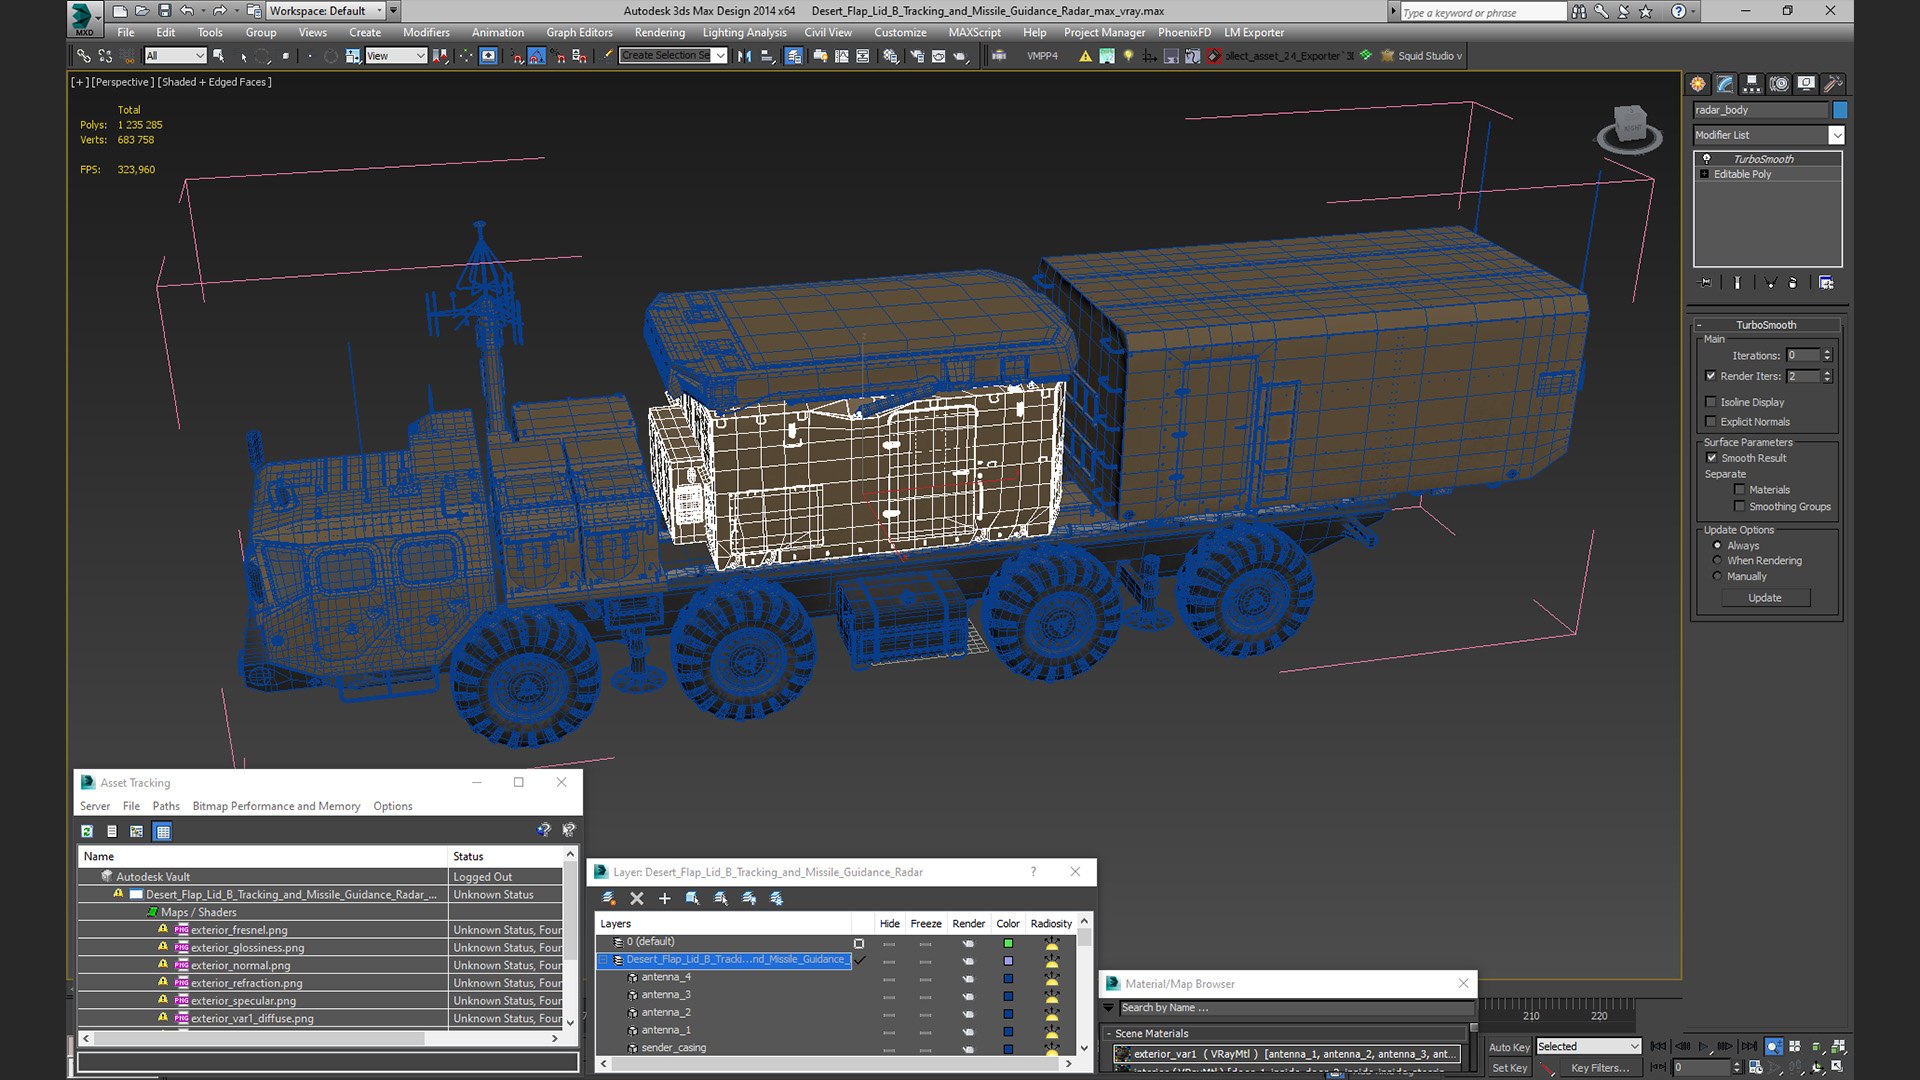Save file icon in quick access toolbar
Viewport: 1920px width, 1080px height.
(x=164, y=11)
